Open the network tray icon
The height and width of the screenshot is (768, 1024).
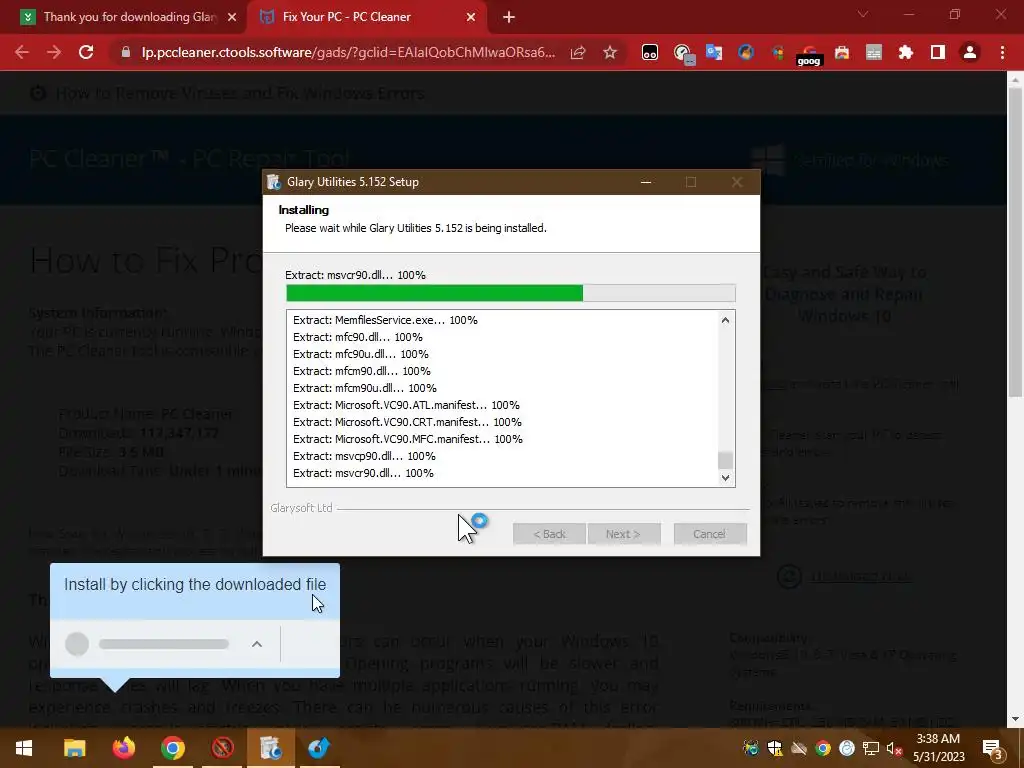[x=871, y=748]
